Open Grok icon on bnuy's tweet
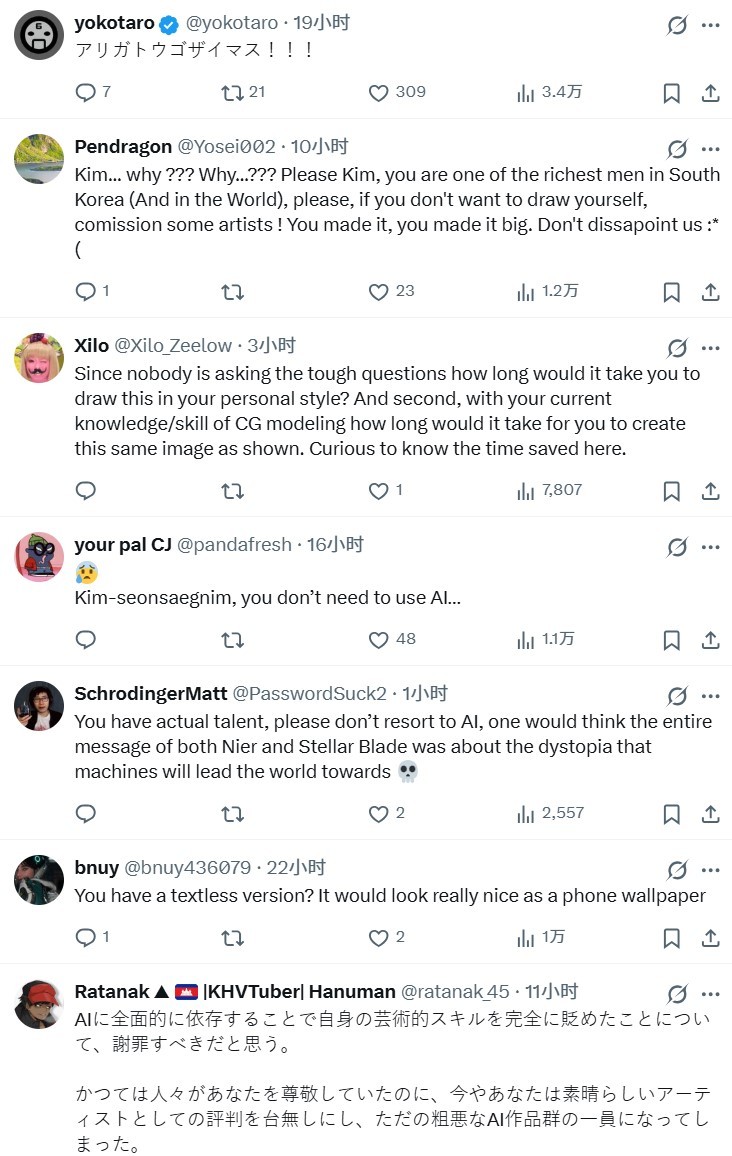732x1156 pixels. click(x=677, y=870)
